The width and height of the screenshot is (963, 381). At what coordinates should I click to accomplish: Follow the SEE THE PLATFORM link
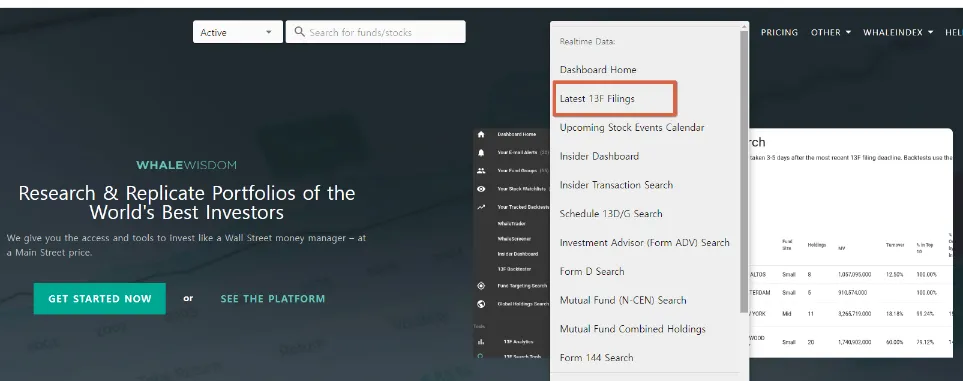pos(273,299)
